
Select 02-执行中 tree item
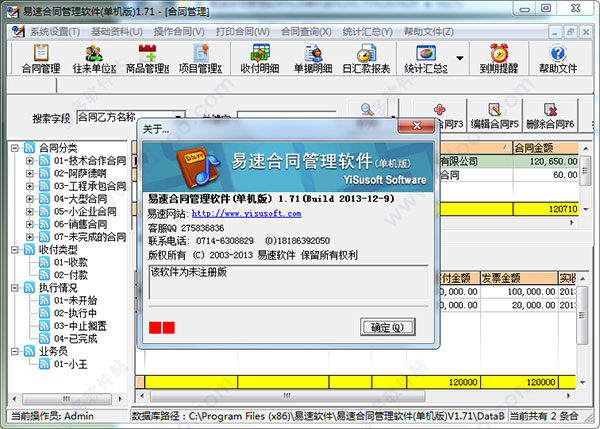75,313
